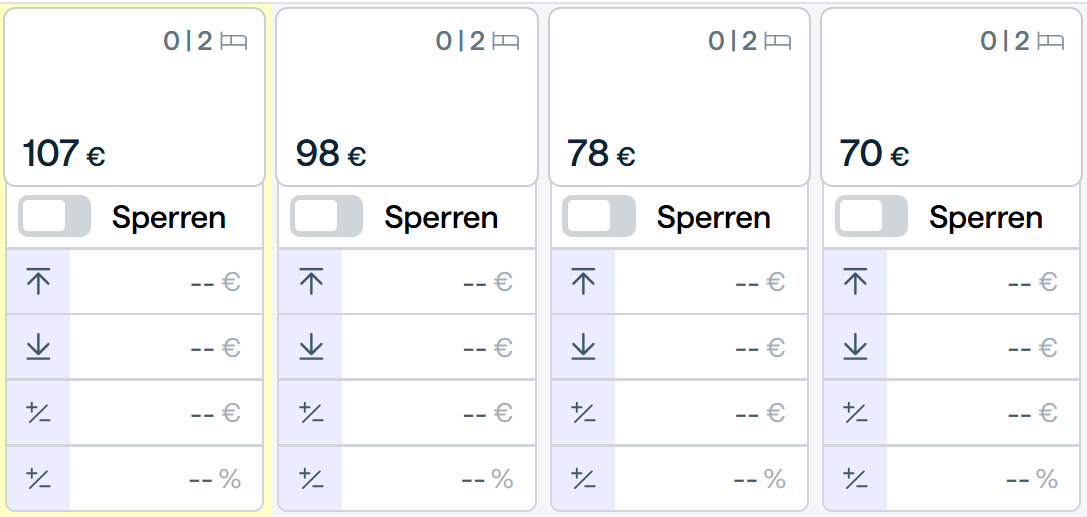Click the maximum price icon in the 107 € column
The image size is (1087, 517).
[x=38, y=281]
